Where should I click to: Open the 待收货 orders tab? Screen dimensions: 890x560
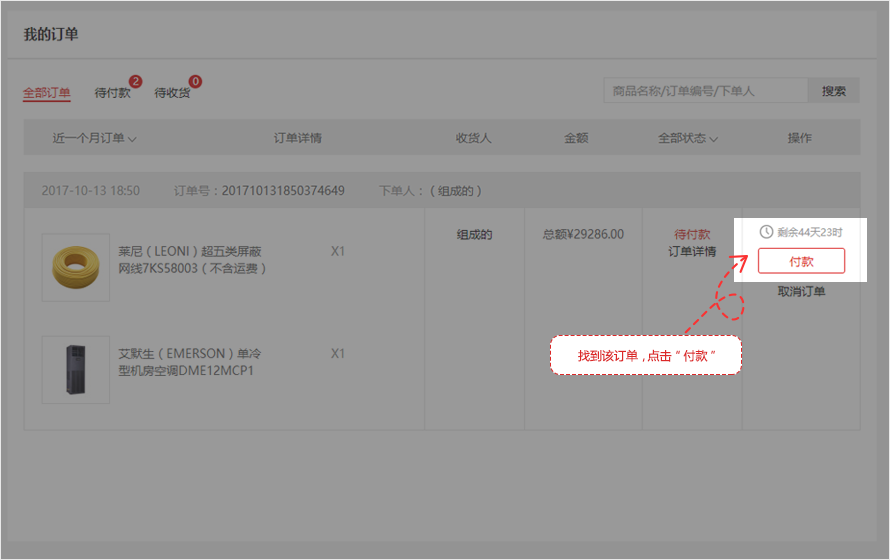(x=172, y=93)
